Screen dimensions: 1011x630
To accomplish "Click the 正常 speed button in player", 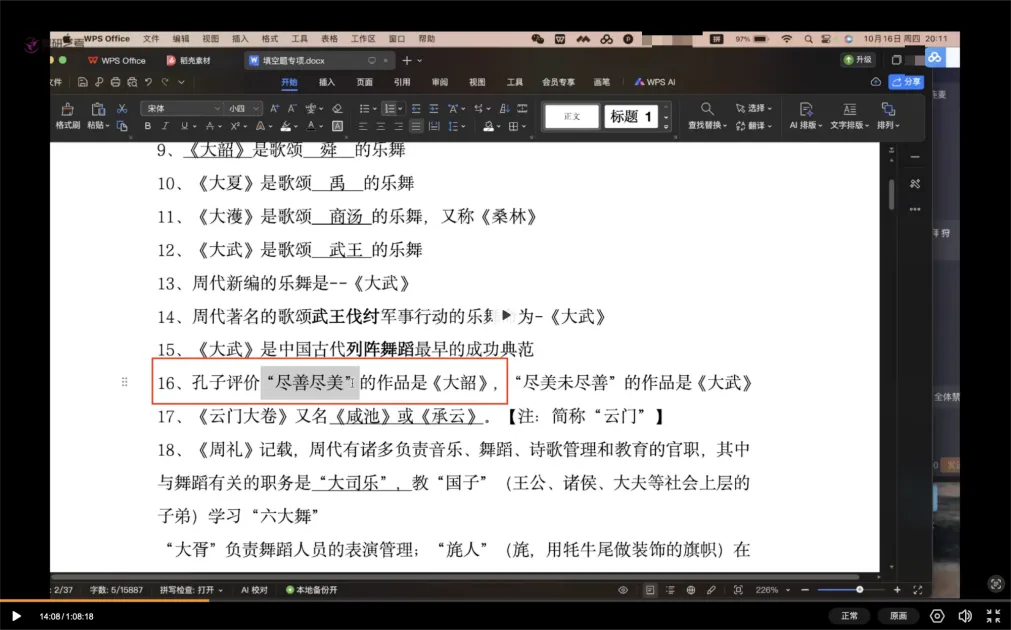I will (x=849, y=616).
